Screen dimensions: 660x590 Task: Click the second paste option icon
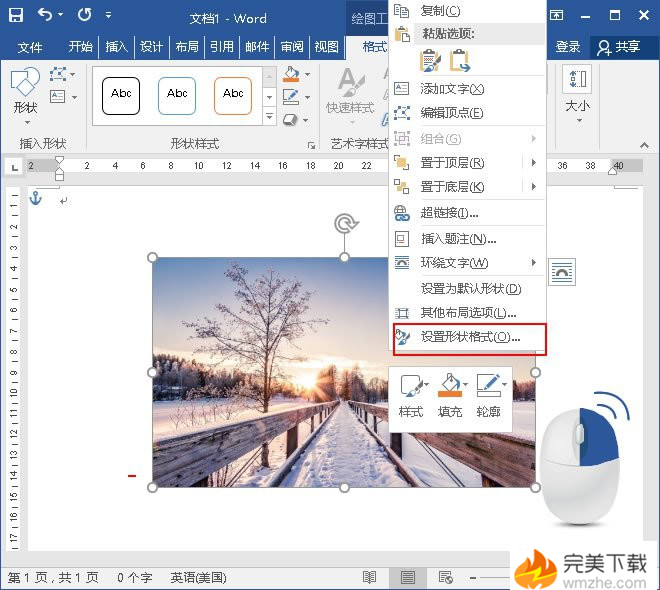coord(459,61)
